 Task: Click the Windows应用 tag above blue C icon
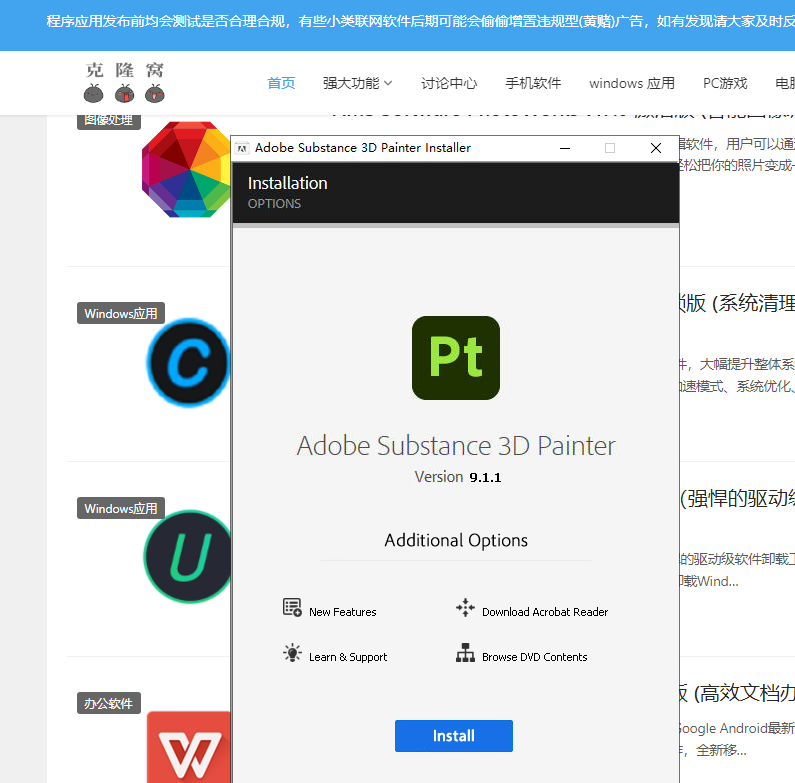tap(121, 313)
